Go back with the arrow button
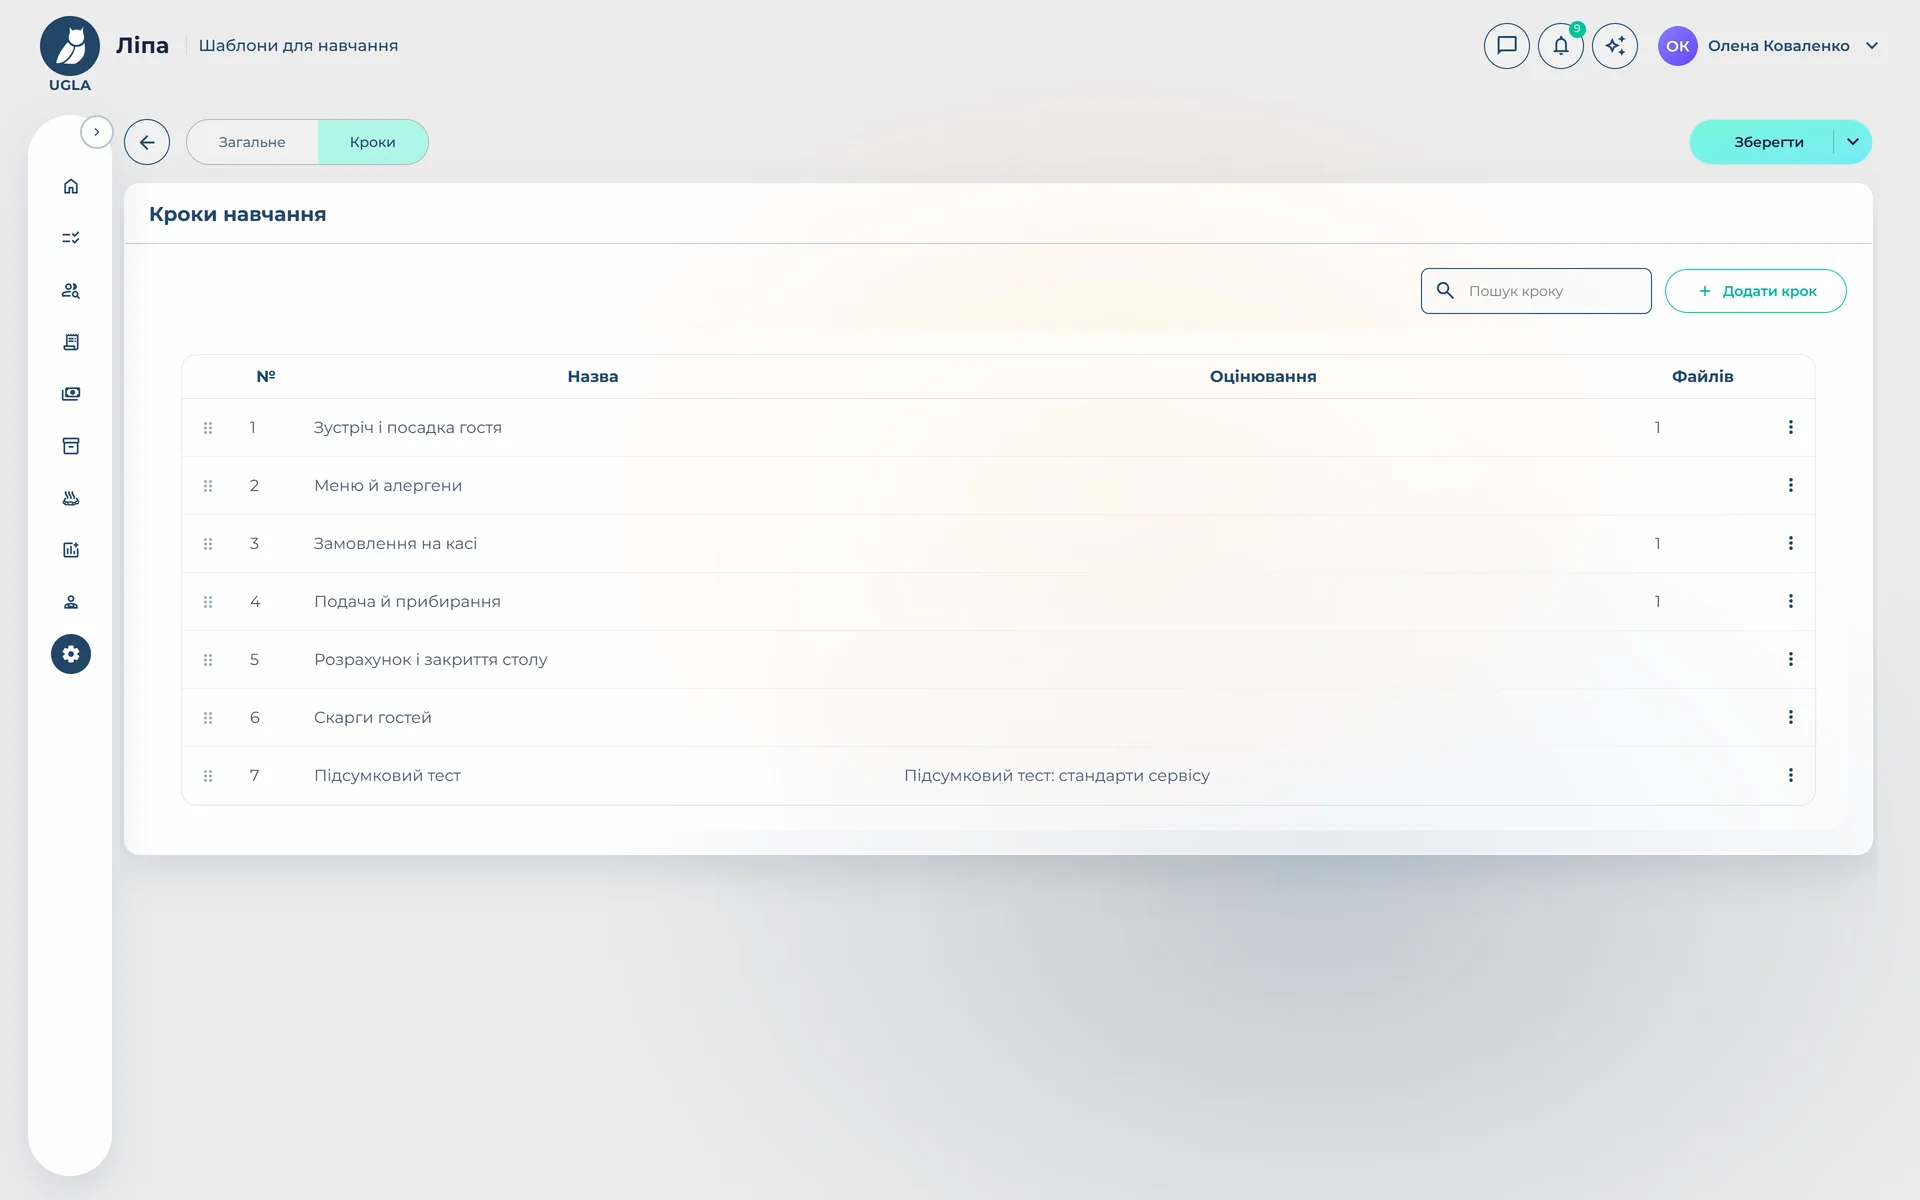This screenshot has height=1200, width=1920. (147, 142)
